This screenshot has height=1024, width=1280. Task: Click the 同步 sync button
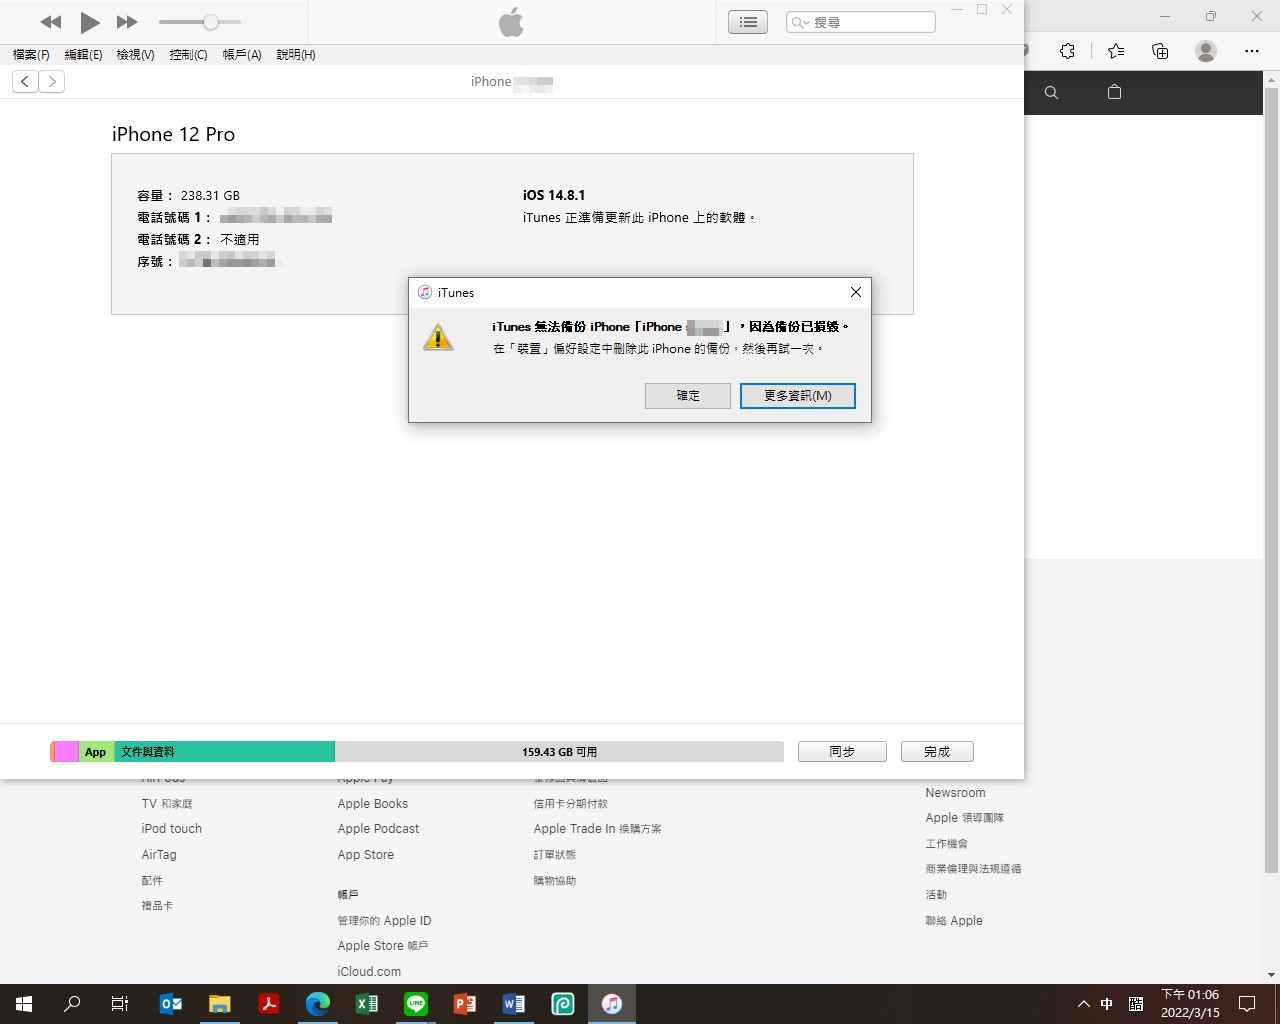(842, 752)
